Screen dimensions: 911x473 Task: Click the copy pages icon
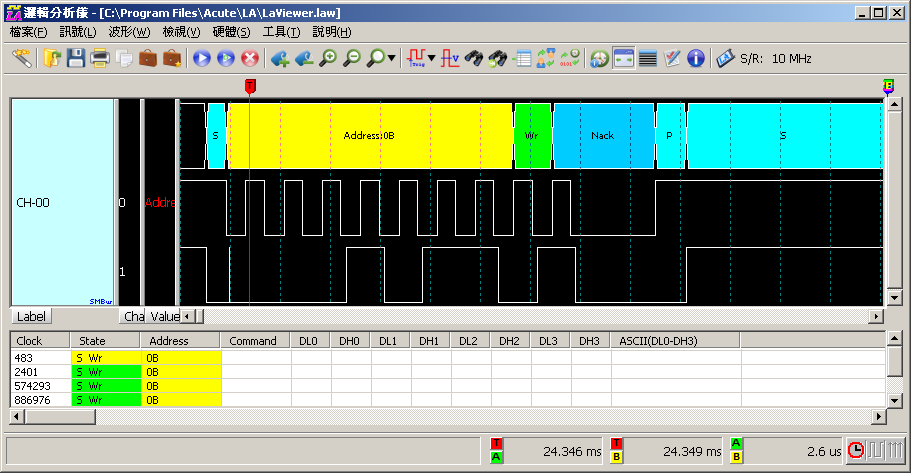pyautogui.click(x=124, y=58)
